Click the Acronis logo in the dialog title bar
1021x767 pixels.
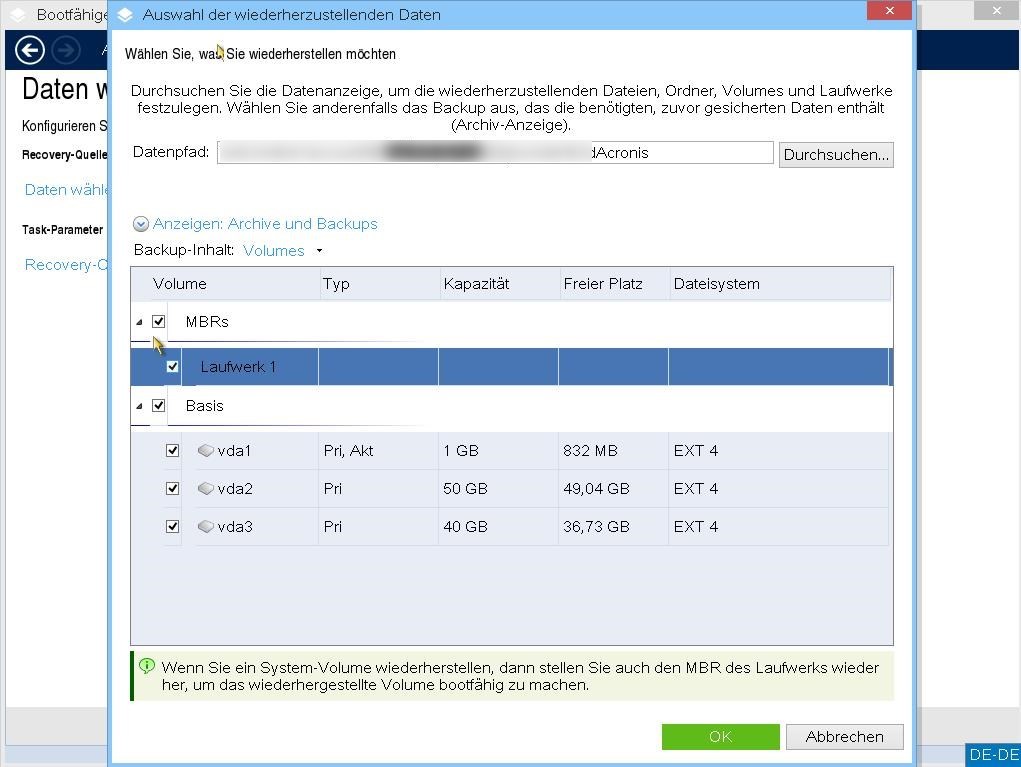click(x=124, y=14)
